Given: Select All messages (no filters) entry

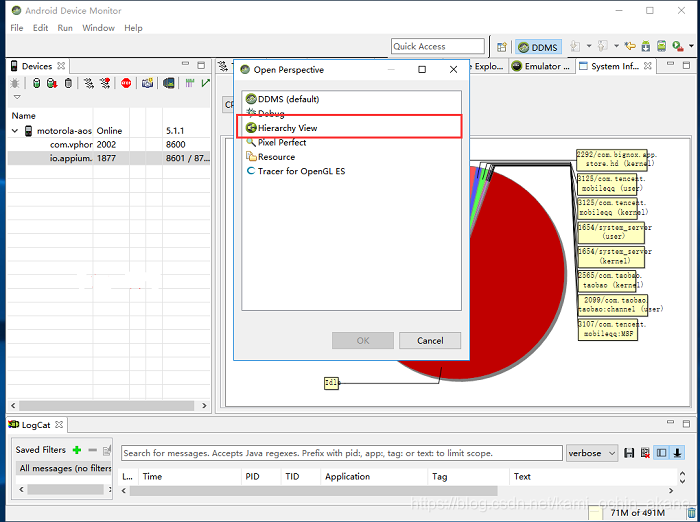Looking at the screenshot, I should point(64,468).
